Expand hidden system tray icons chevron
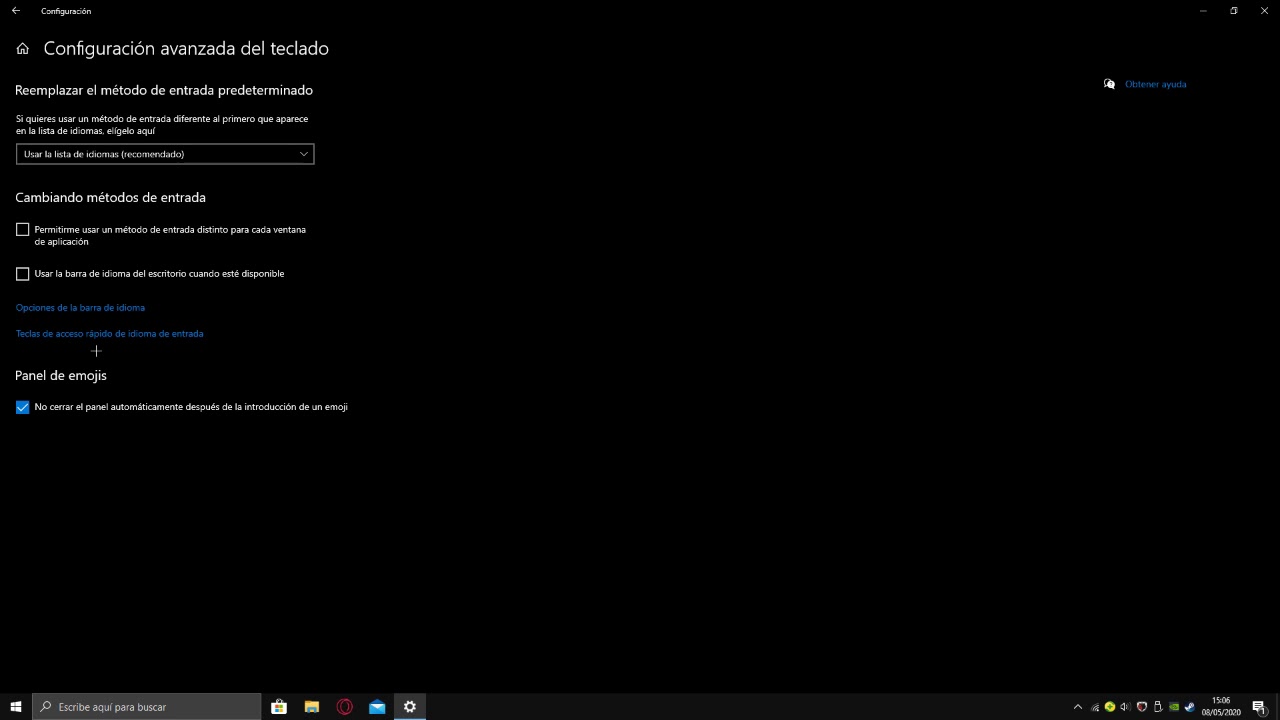The image size is (1280, 720). tap(1078, 707)
